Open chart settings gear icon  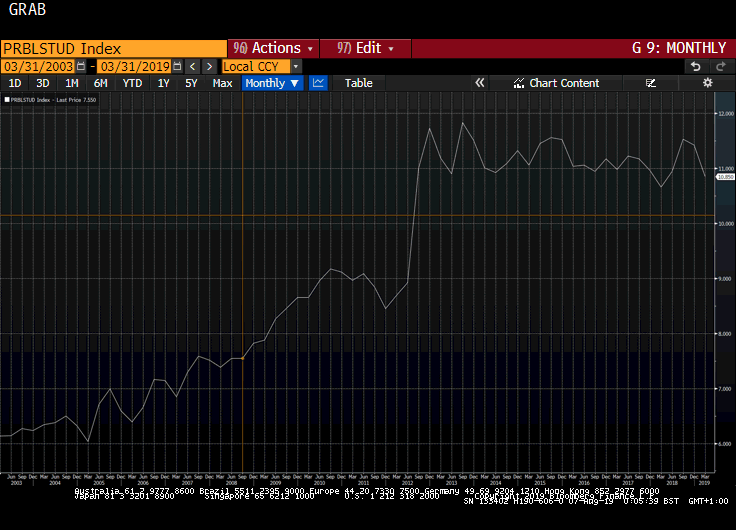click(707, 83)
